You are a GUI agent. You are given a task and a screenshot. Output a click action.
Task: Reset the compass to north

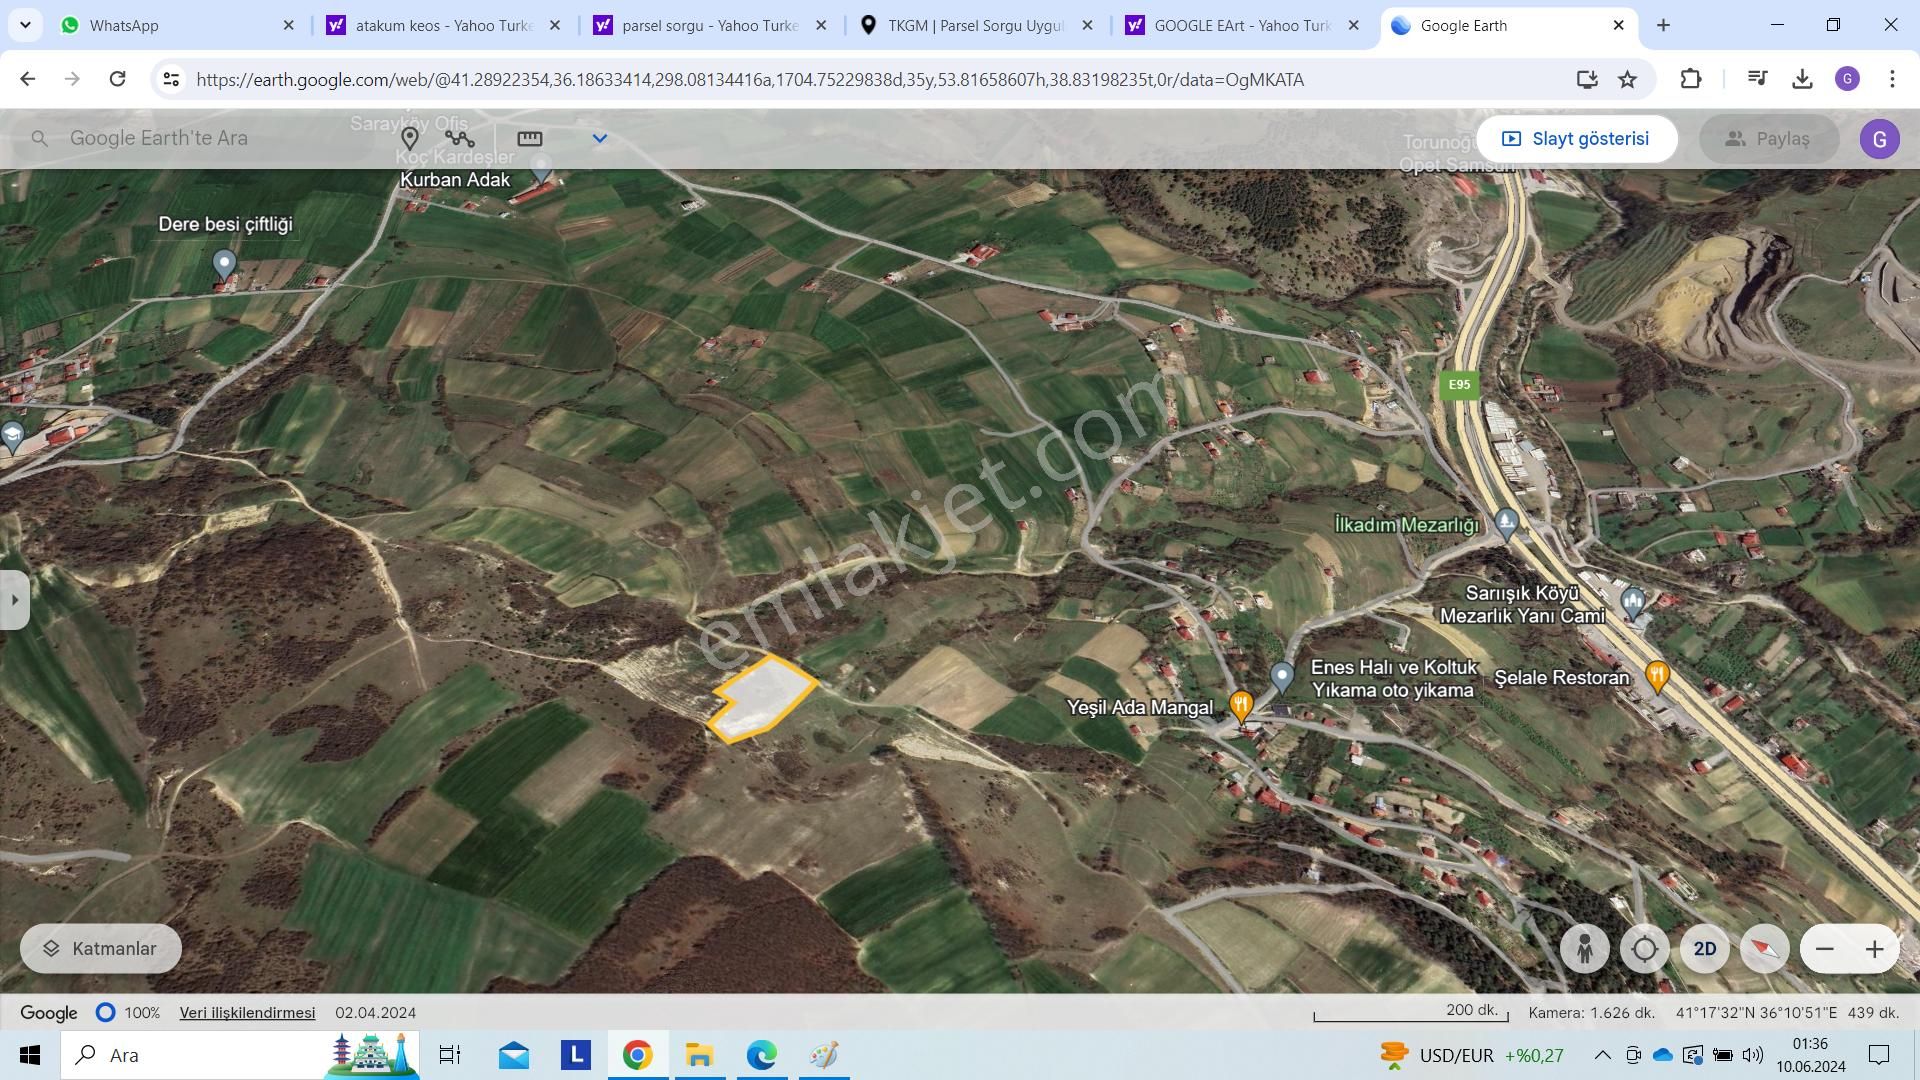1763,948
